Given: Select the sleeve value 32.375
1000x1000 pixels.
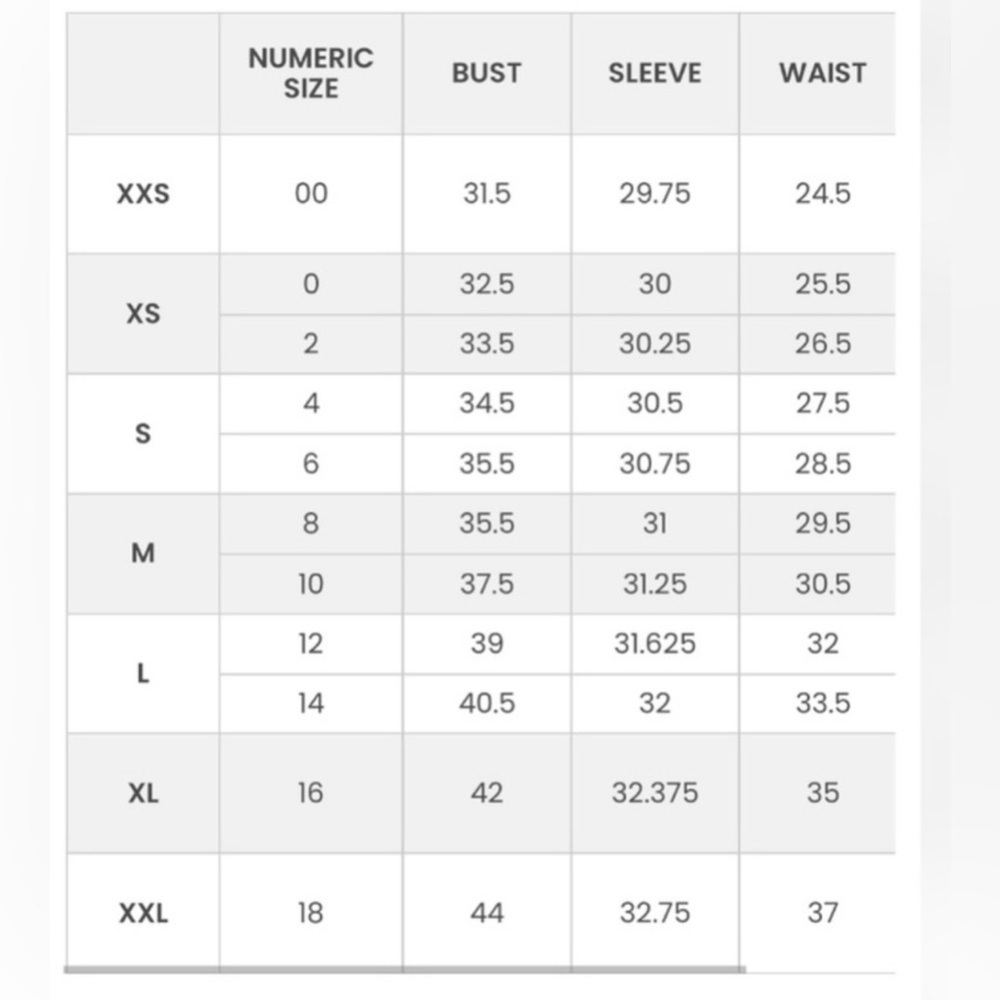Looking at the screenshot, I should [x=655, y=793].
